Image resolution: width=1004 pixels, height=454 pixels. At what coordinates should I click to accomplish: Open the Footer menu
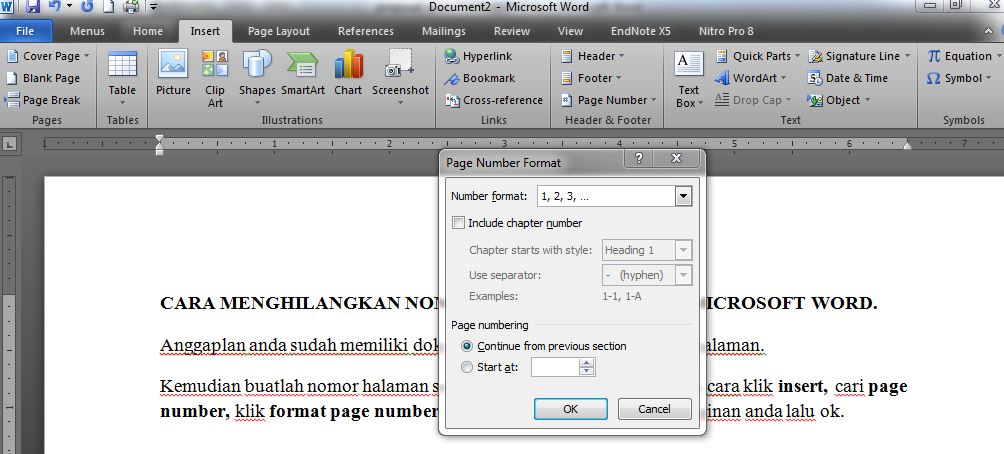tap(591, 78)
